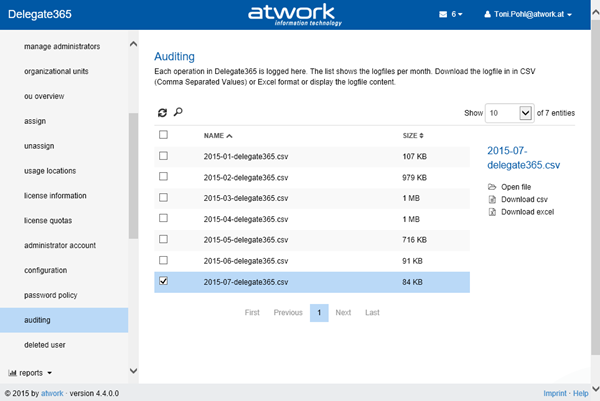Click the 2015-04-delegate365.csv file name
Screen dimensions: 600x401
point(246,219)
